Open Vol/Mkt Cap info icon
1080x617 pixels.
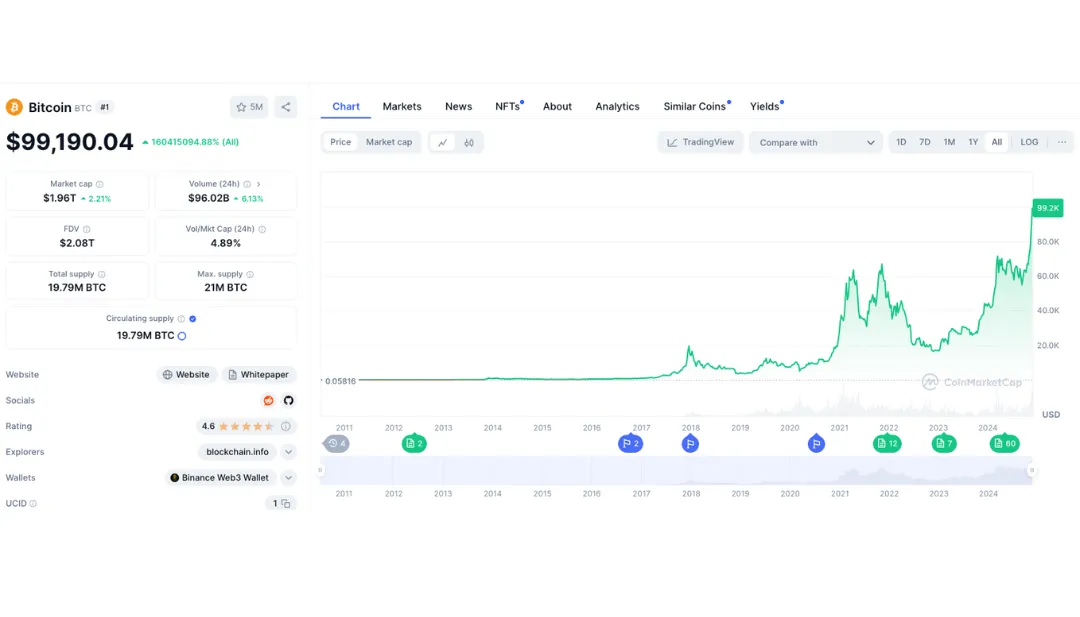click(x=262, y=229)
